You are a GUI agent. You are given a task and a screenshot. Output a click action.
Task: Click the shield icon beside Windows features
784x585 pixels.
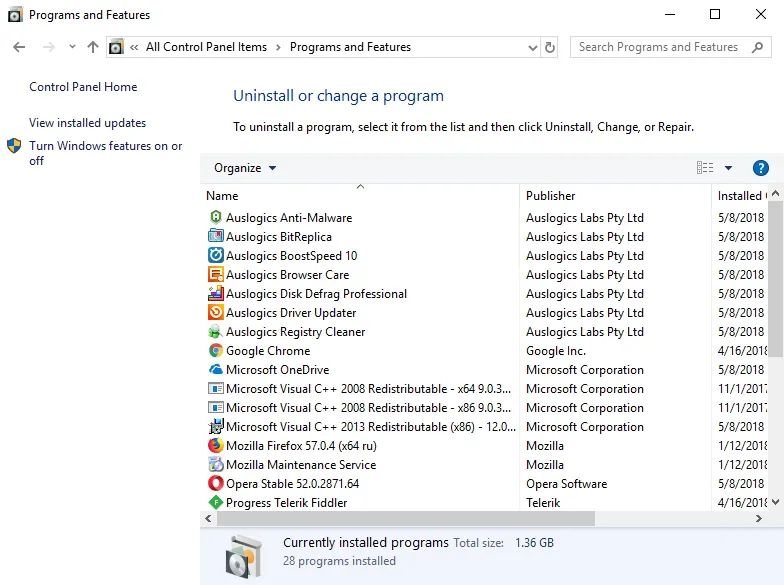[x=14, y=146]
